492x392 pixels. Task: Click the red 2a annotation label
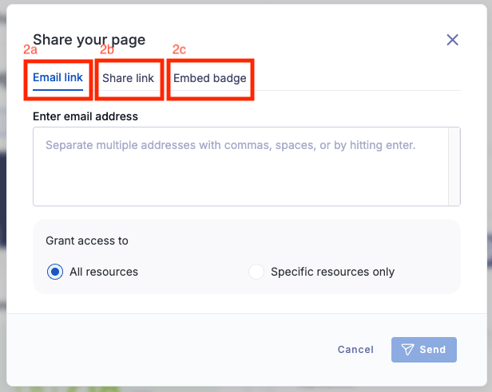point(30,50)
